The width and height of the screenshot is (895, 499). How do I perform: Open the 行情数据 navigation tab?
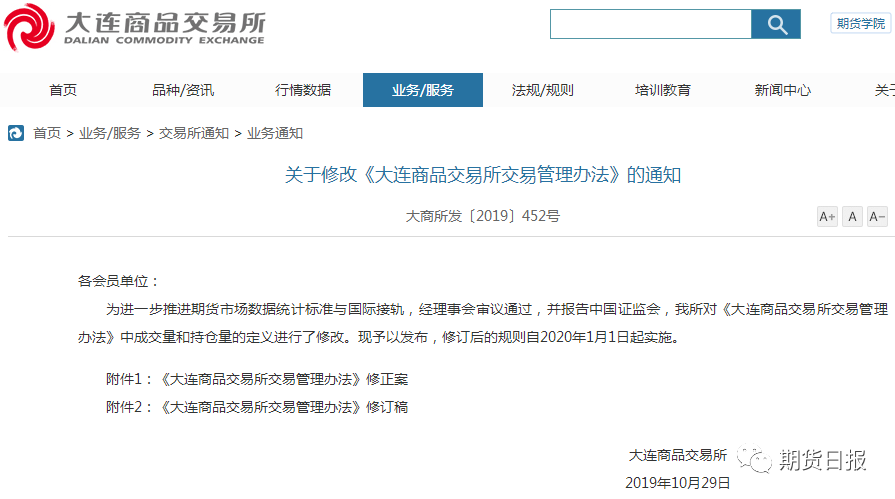click(303, 90)
